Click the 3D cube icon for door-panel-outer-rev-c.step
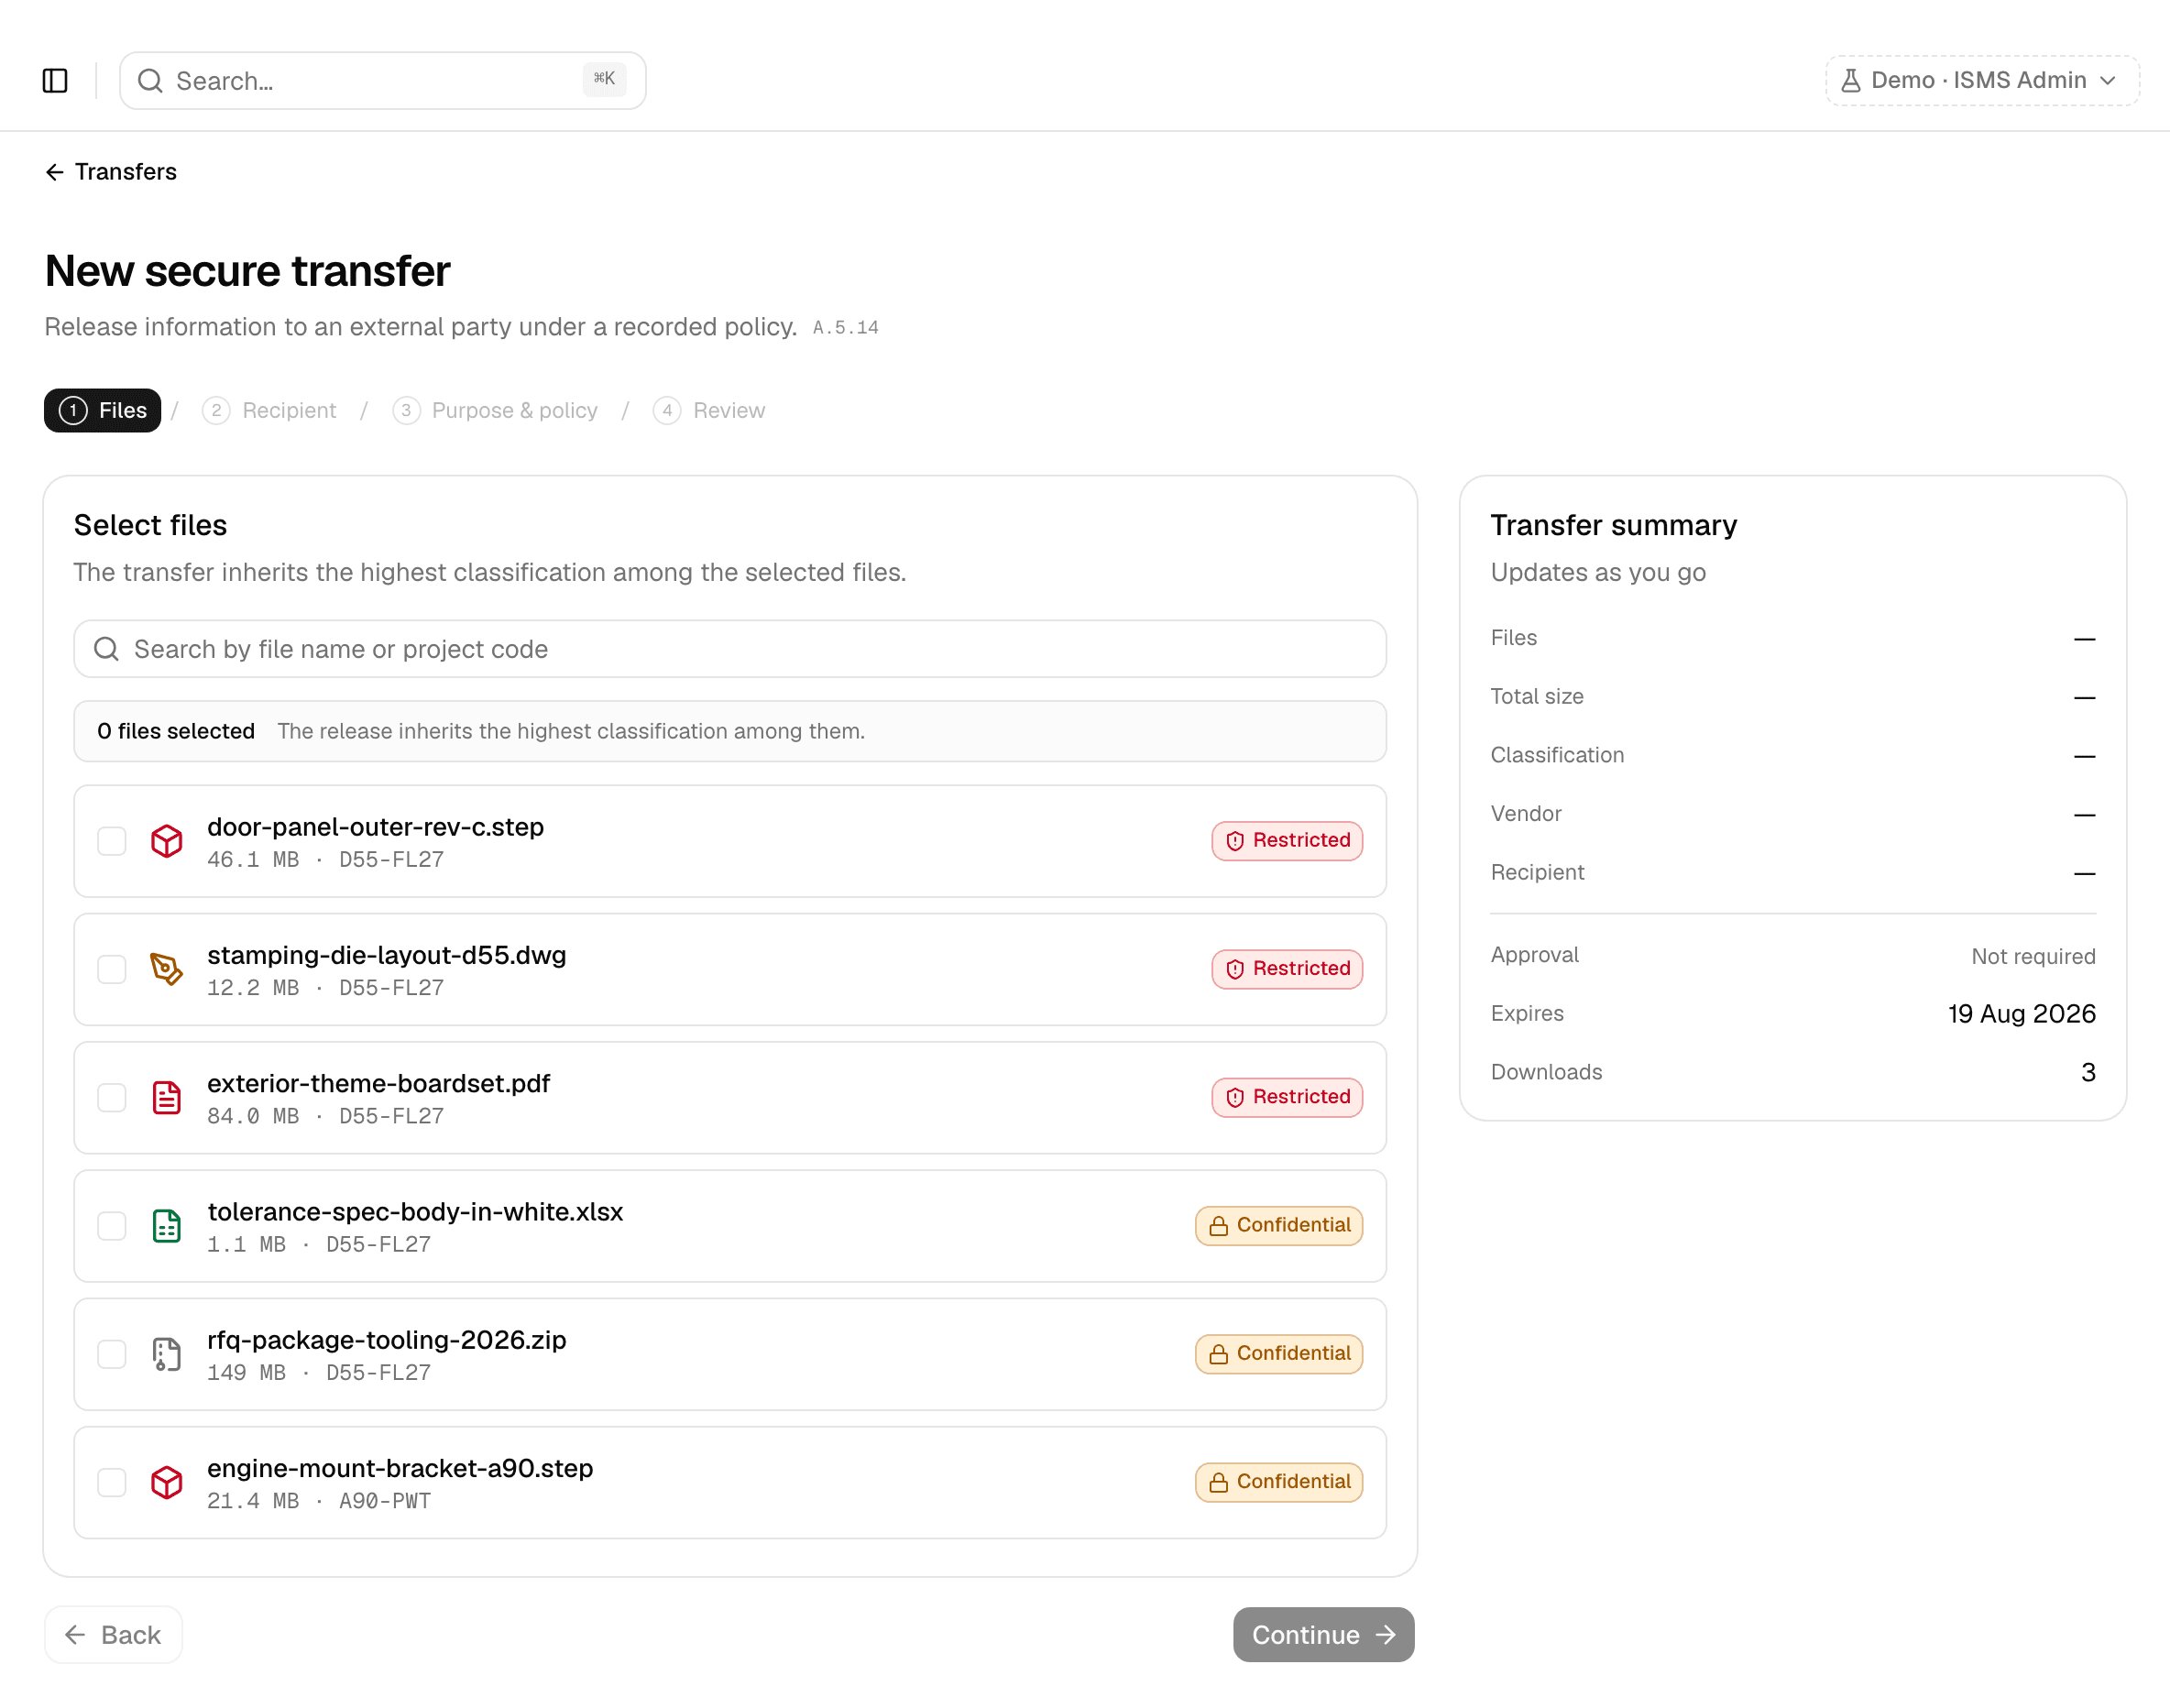2170x1708 pixels. click(x=167, y=841)
